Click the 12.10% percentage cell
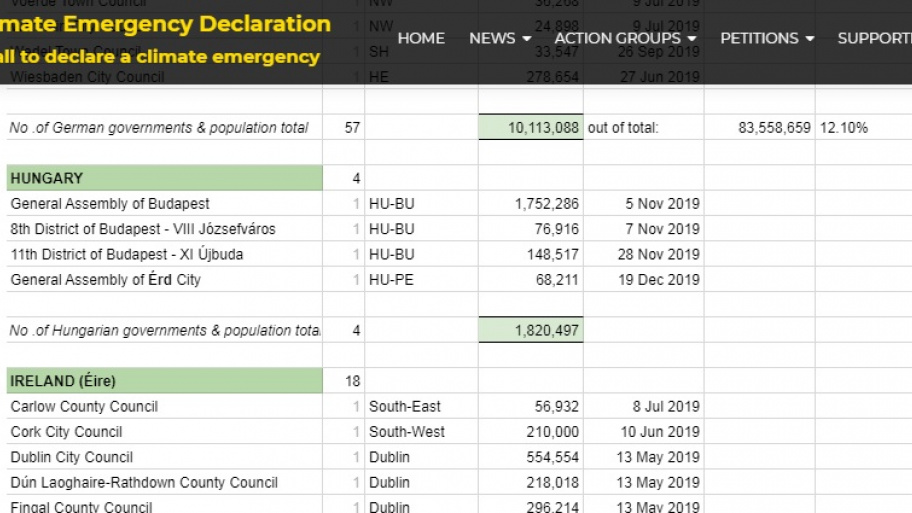The image size is (912, 513). [x=844, y=128]
